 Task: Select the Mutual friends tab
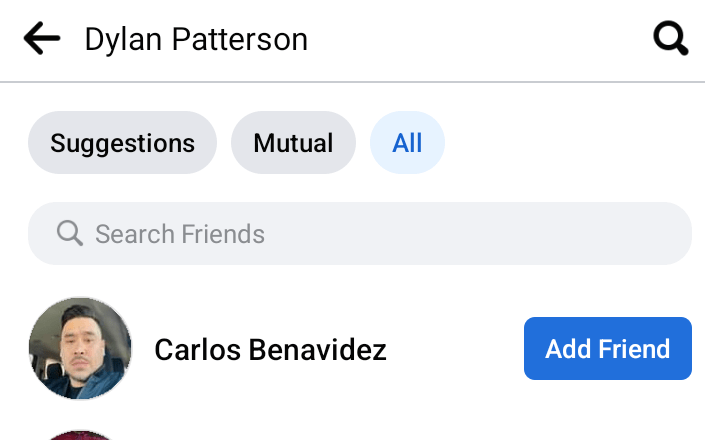pos(293,143)
